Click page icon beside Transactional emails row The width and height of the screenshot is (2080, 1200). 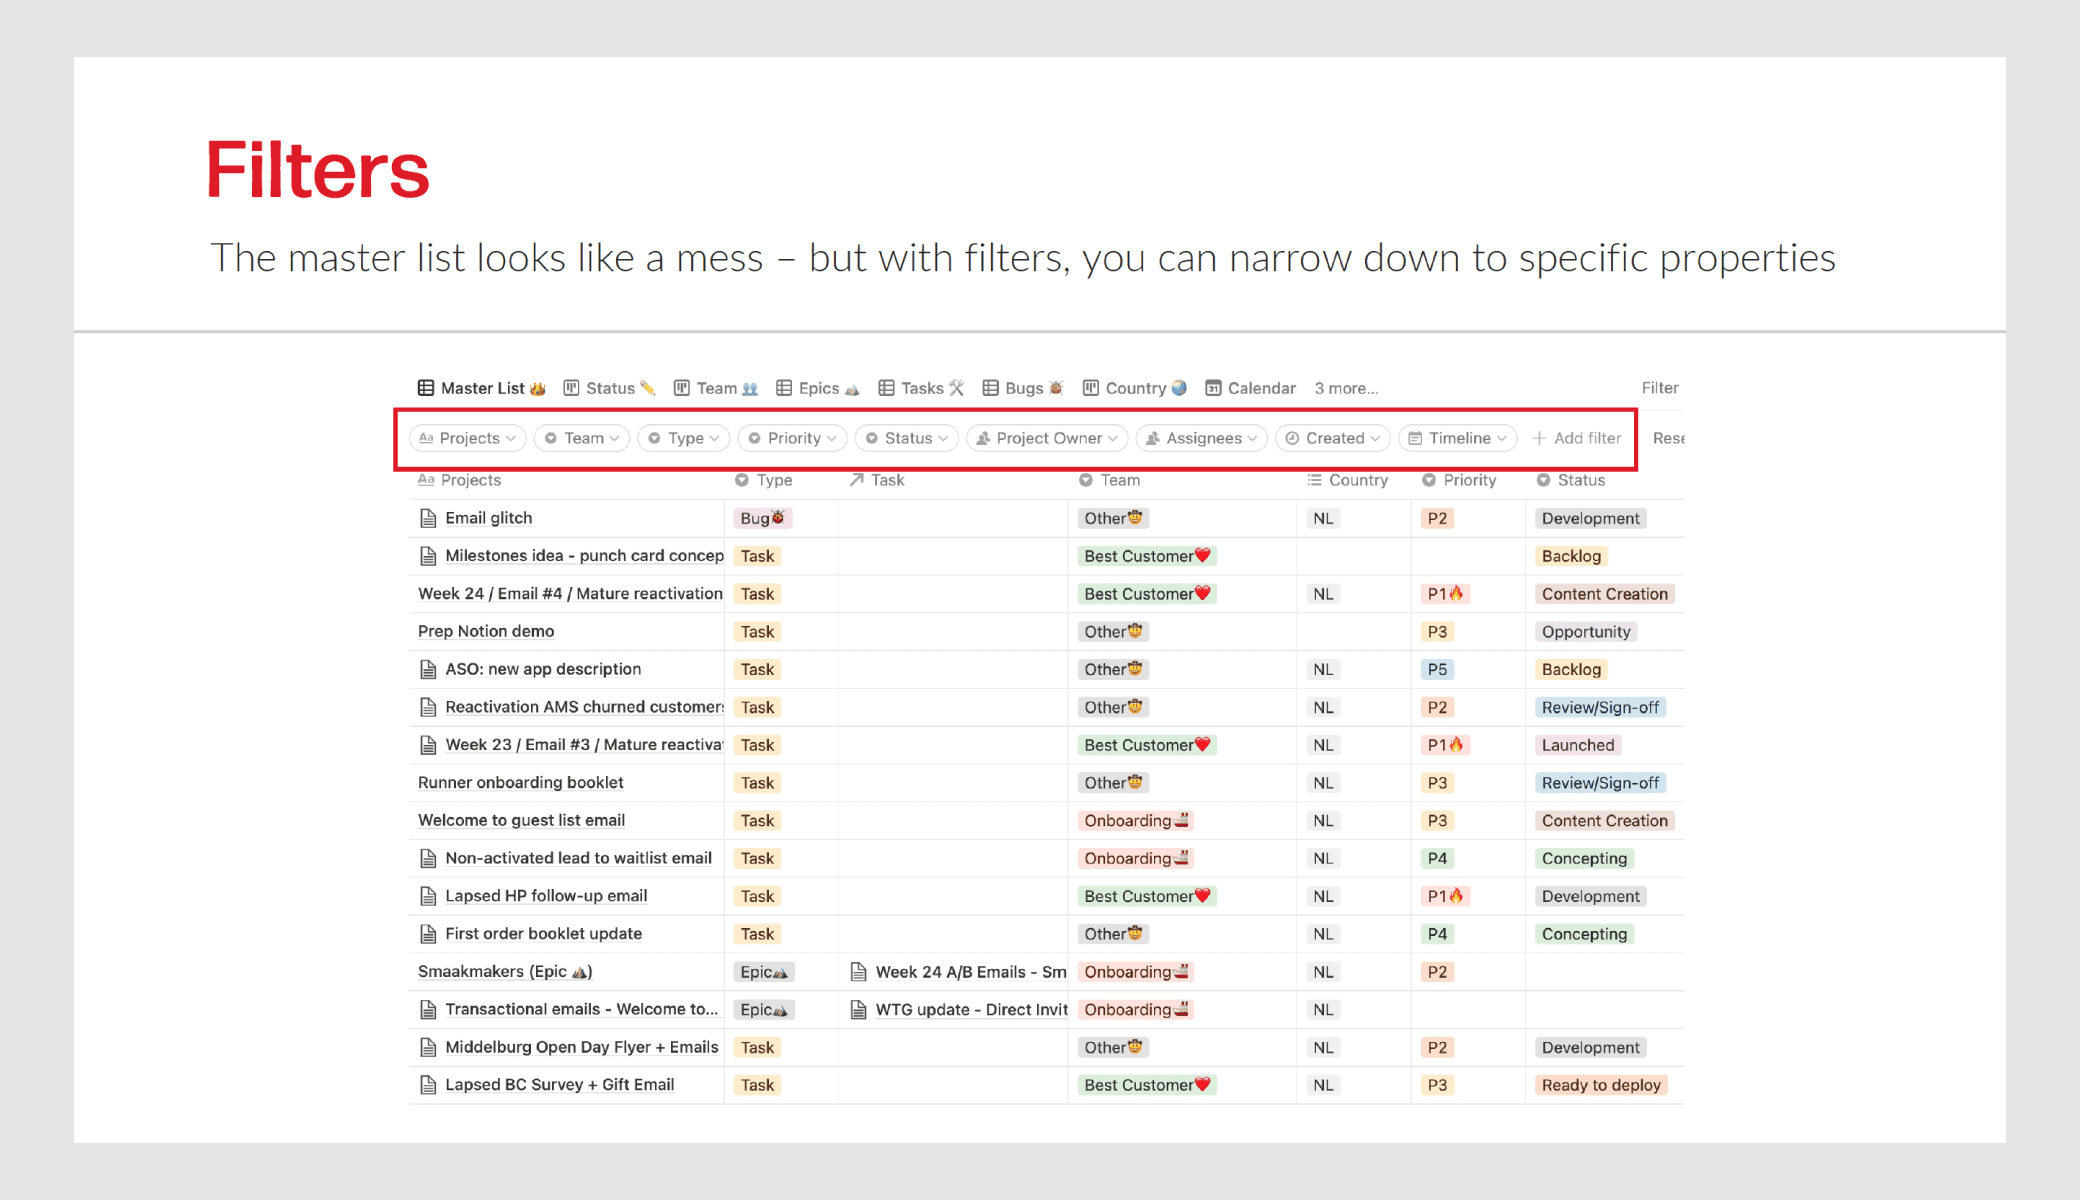(x=428, y=1009)
